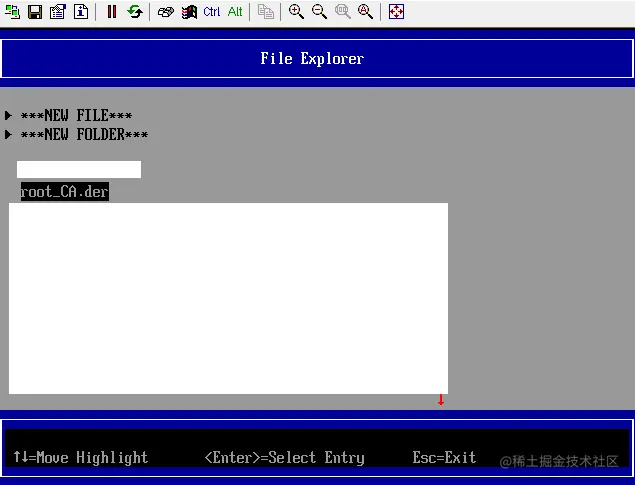Toggle the Alt key button

235,12
